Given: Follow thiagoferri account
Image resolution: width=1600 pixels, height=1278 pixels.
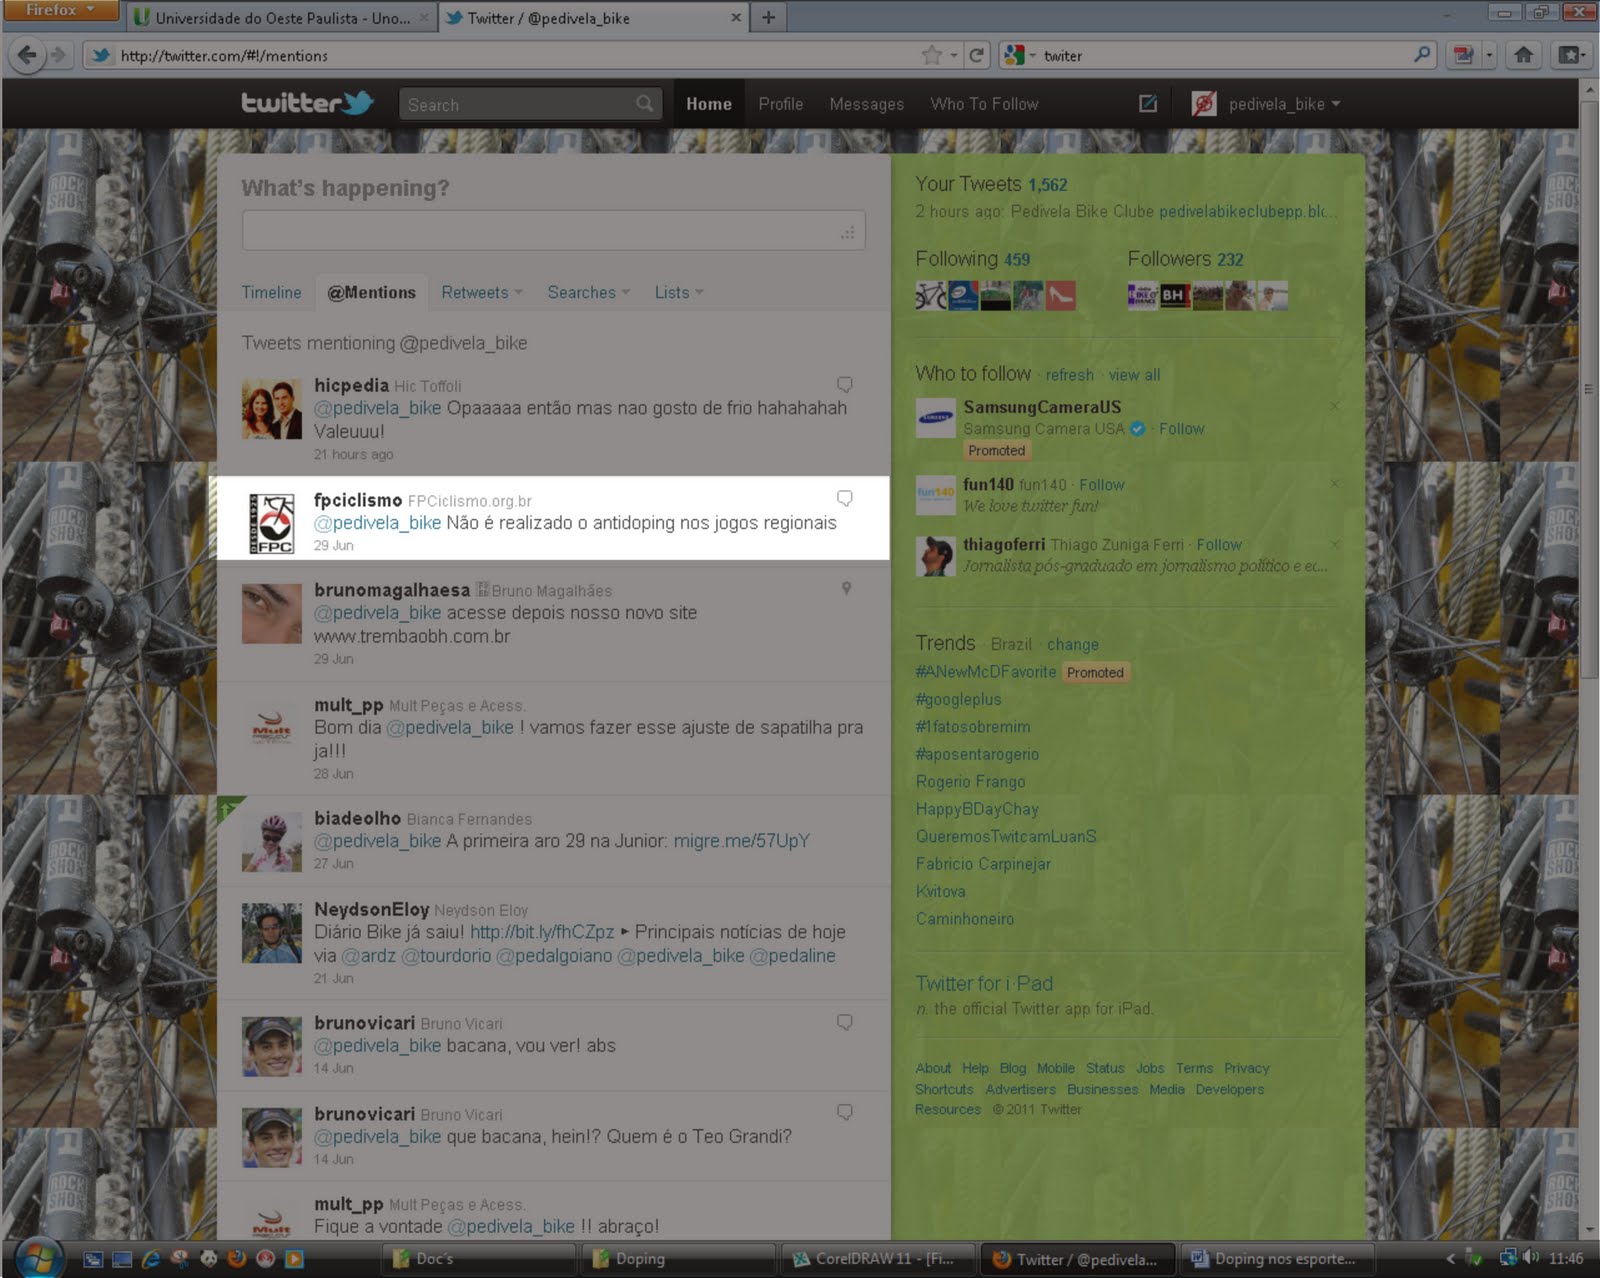Looking at the screenshot, I should [x=1219, y=545].
